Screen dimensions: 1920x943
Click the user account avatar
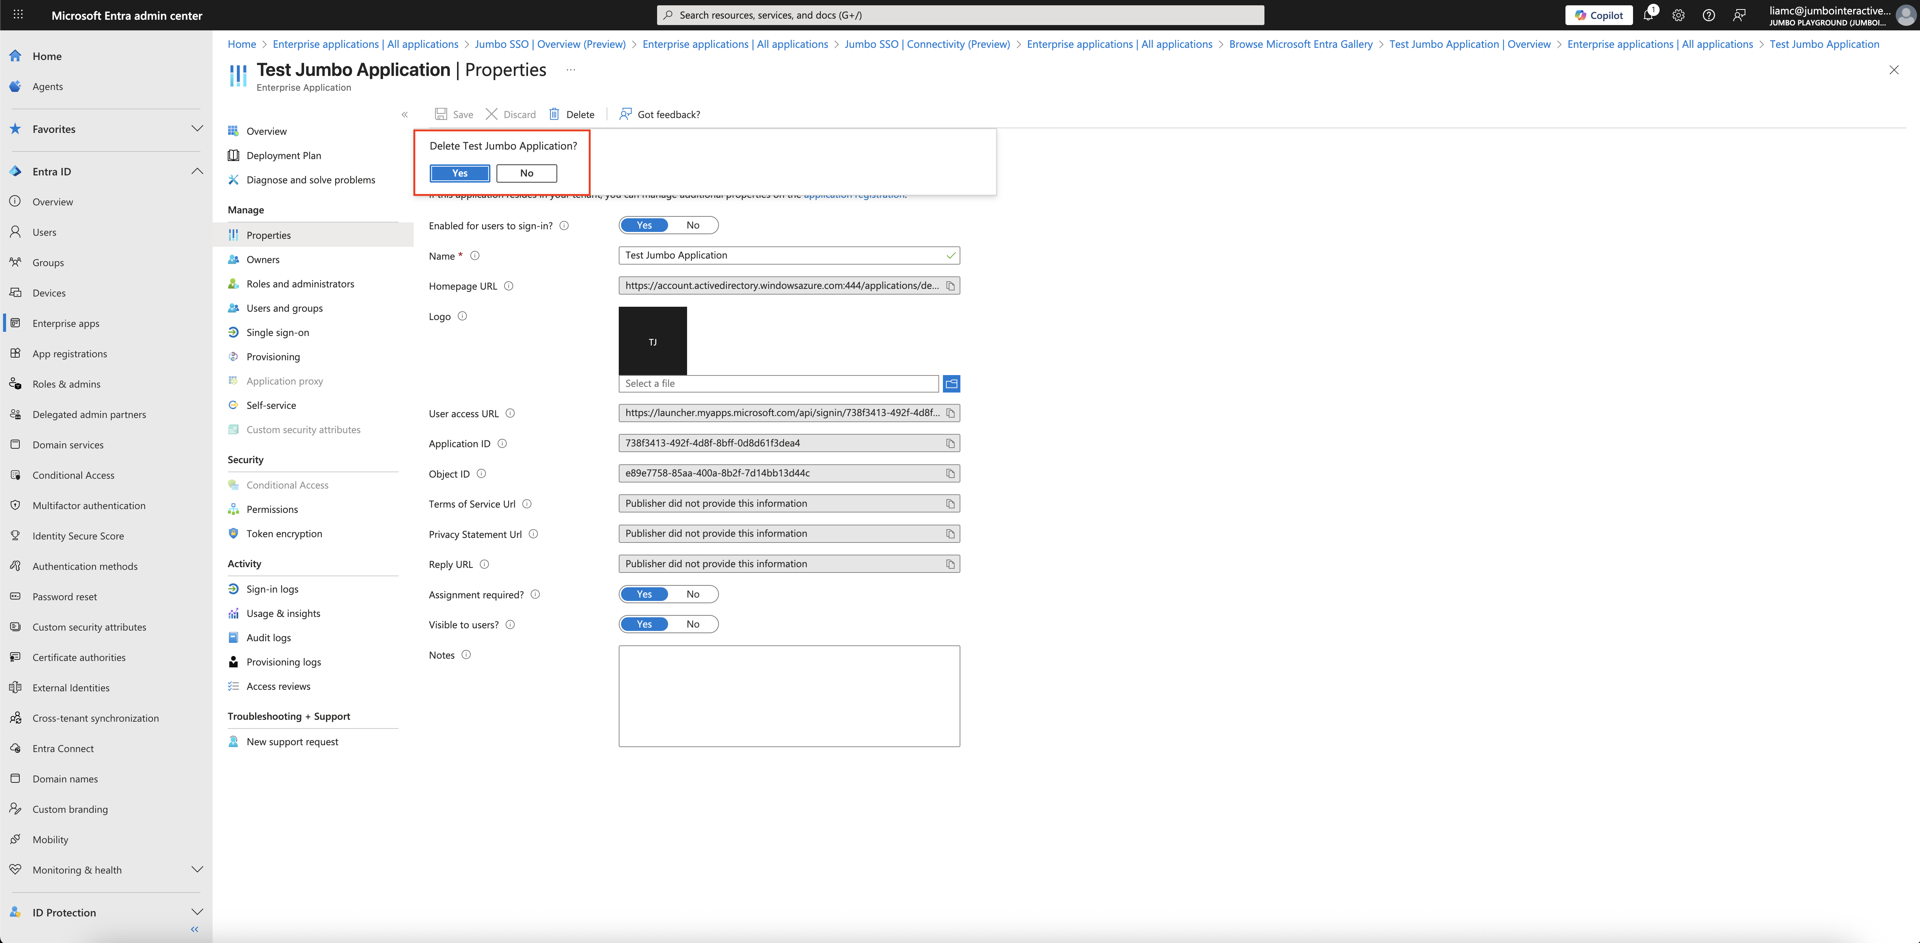(x=1906, y=15)
